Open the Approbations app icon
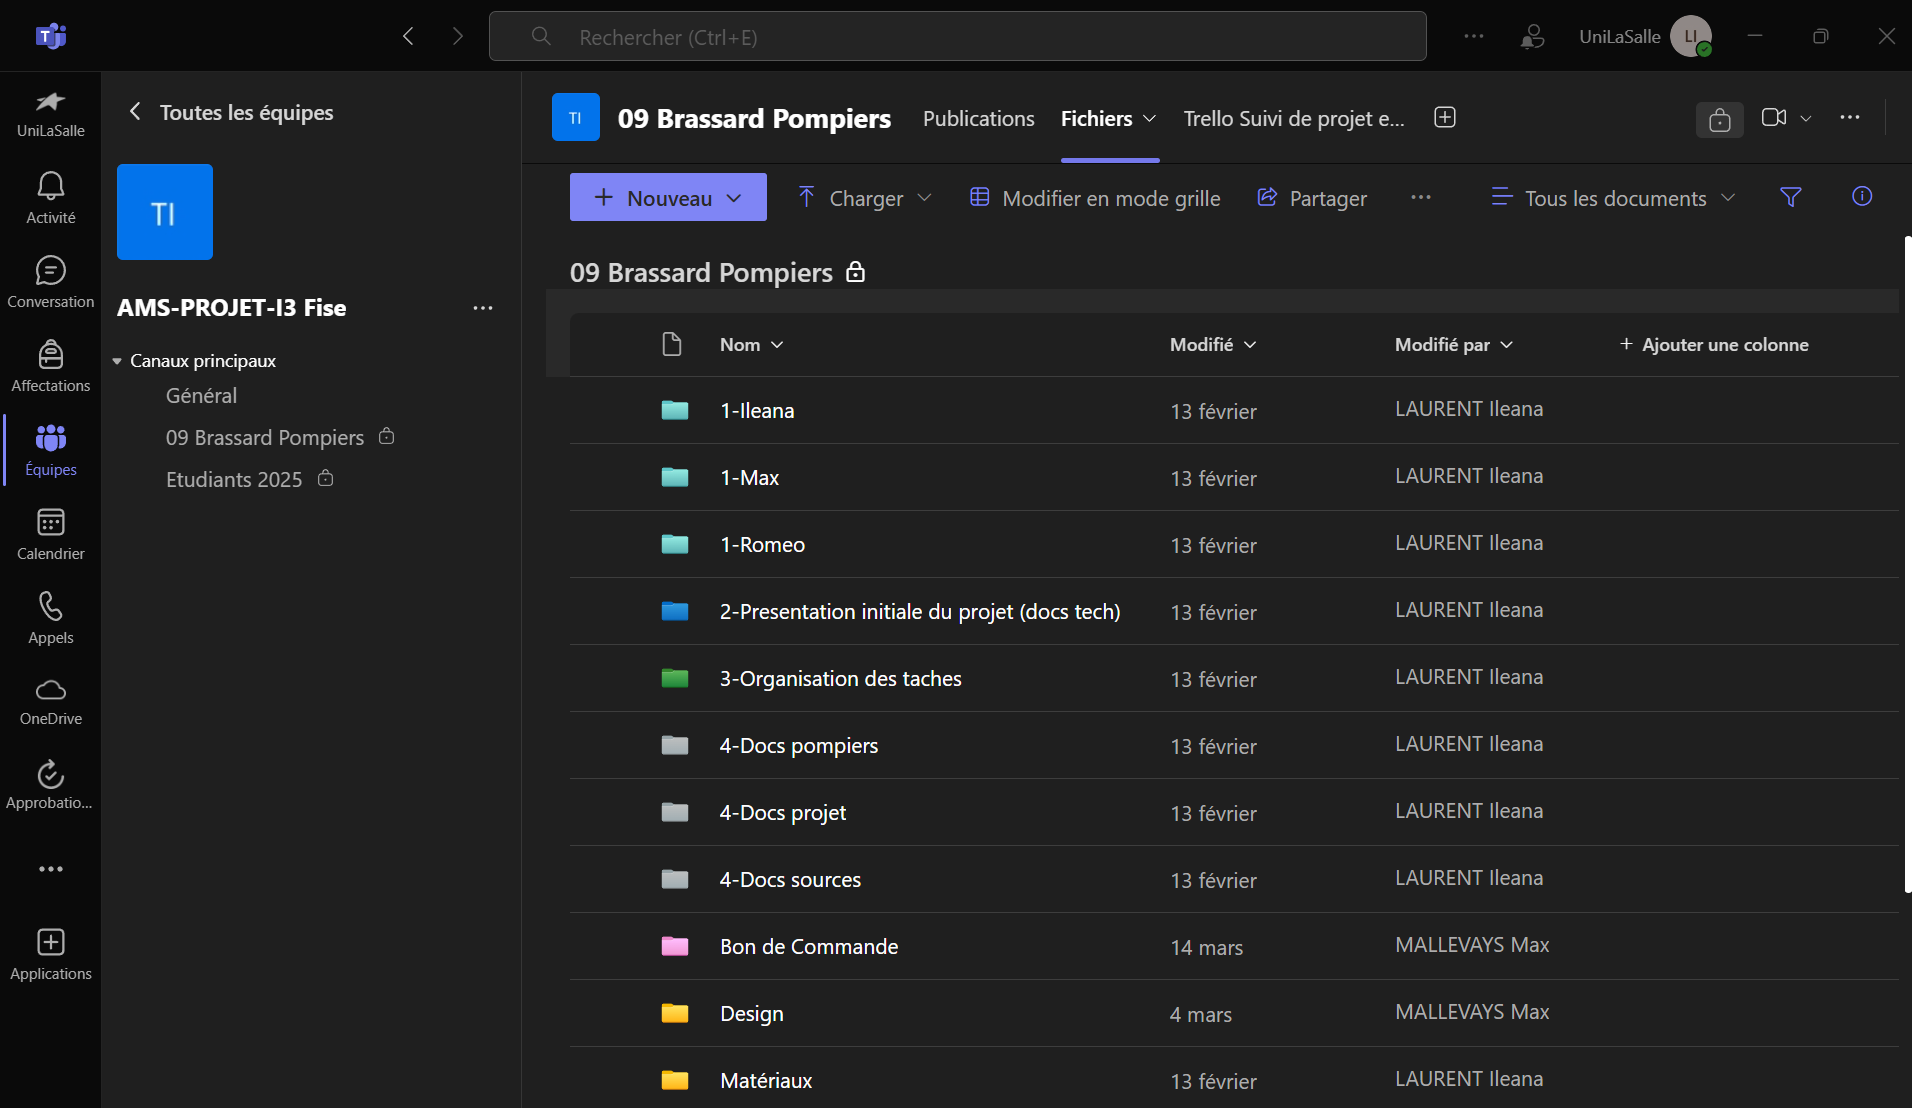The width and height of the screenshot is (1912, 1108). (50, 785)
